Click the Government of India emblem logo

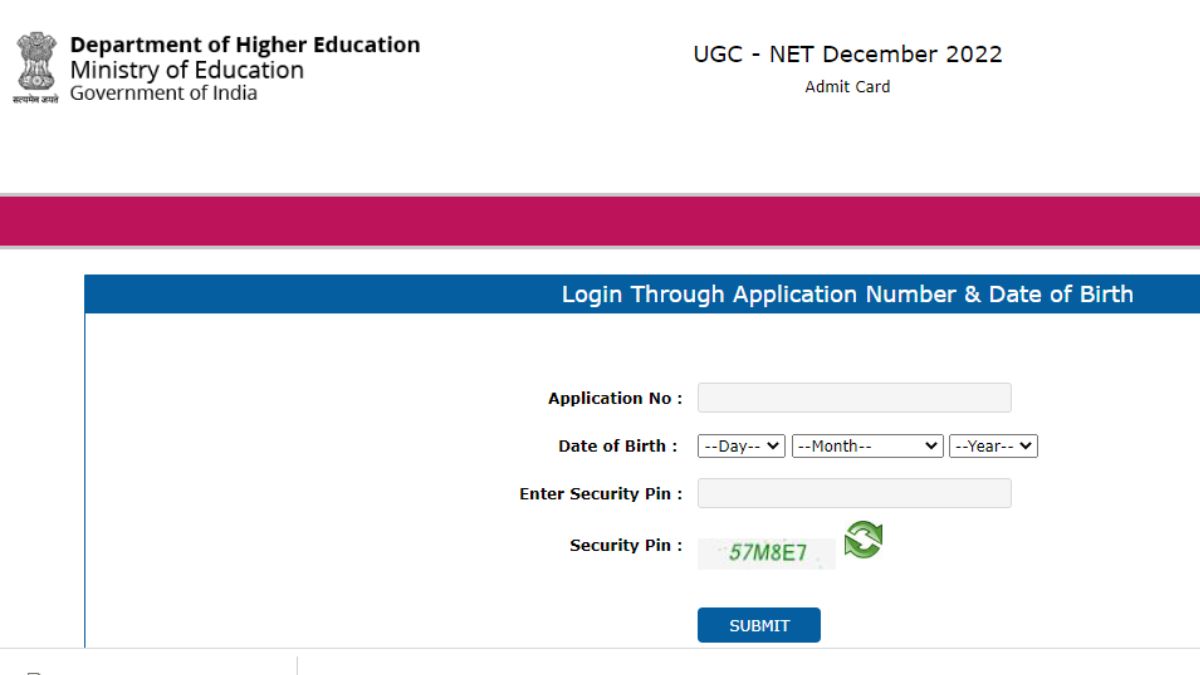(x=35, y=67)
